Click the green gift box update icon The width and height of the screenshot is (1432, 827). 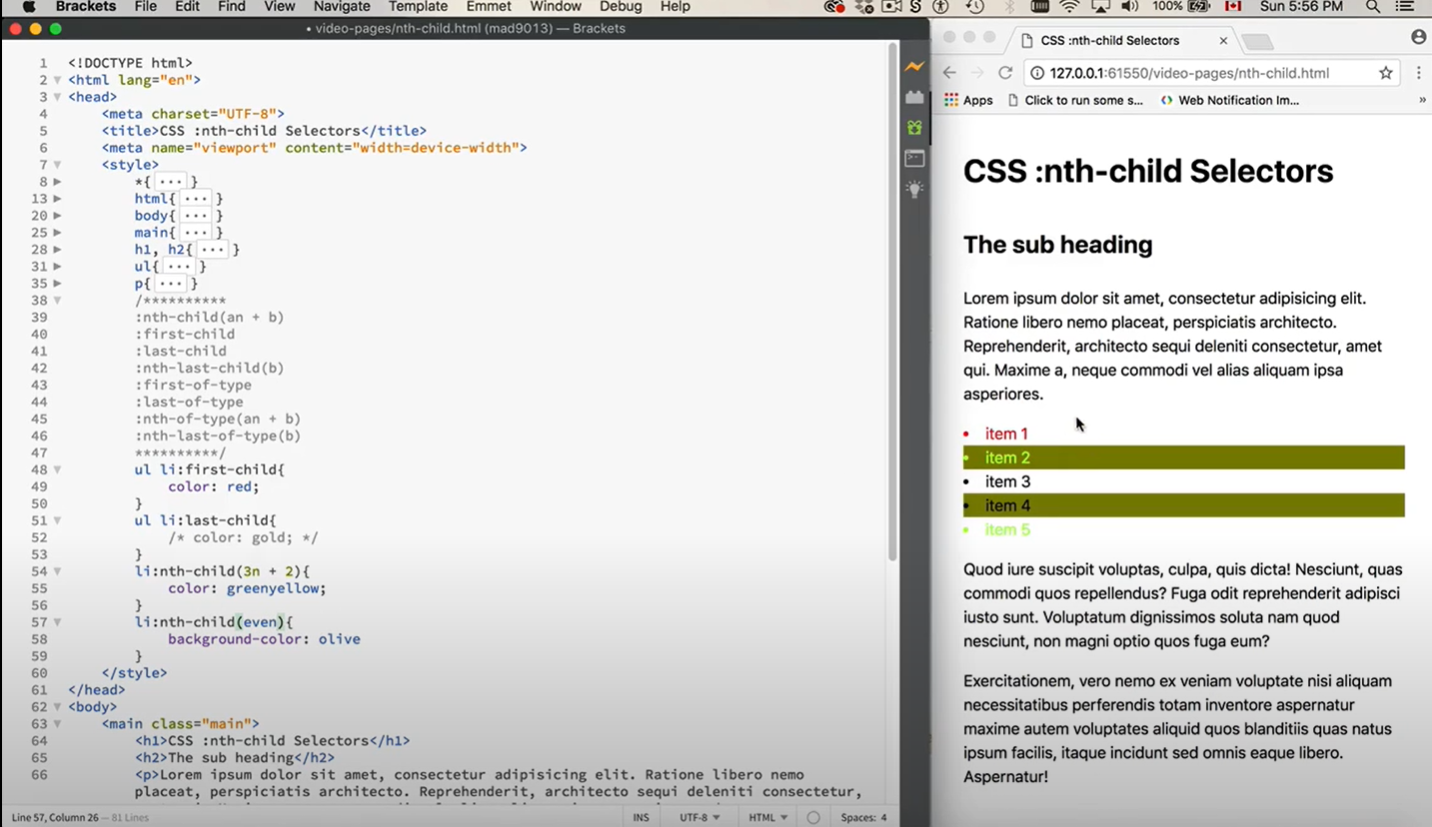pos(914,127)
